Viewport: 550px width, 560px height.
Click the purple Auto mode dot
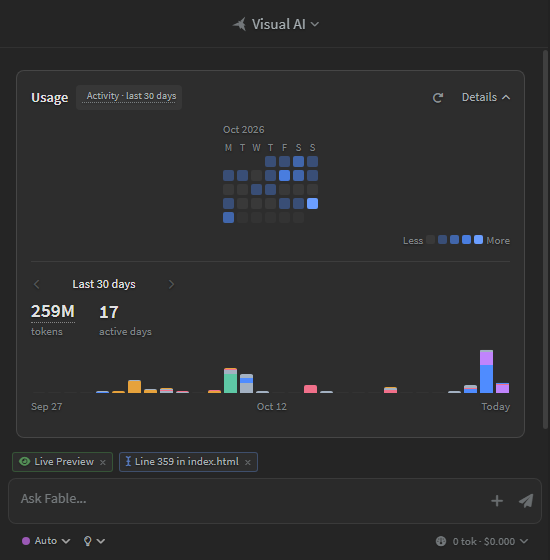[x=26, y=541]
